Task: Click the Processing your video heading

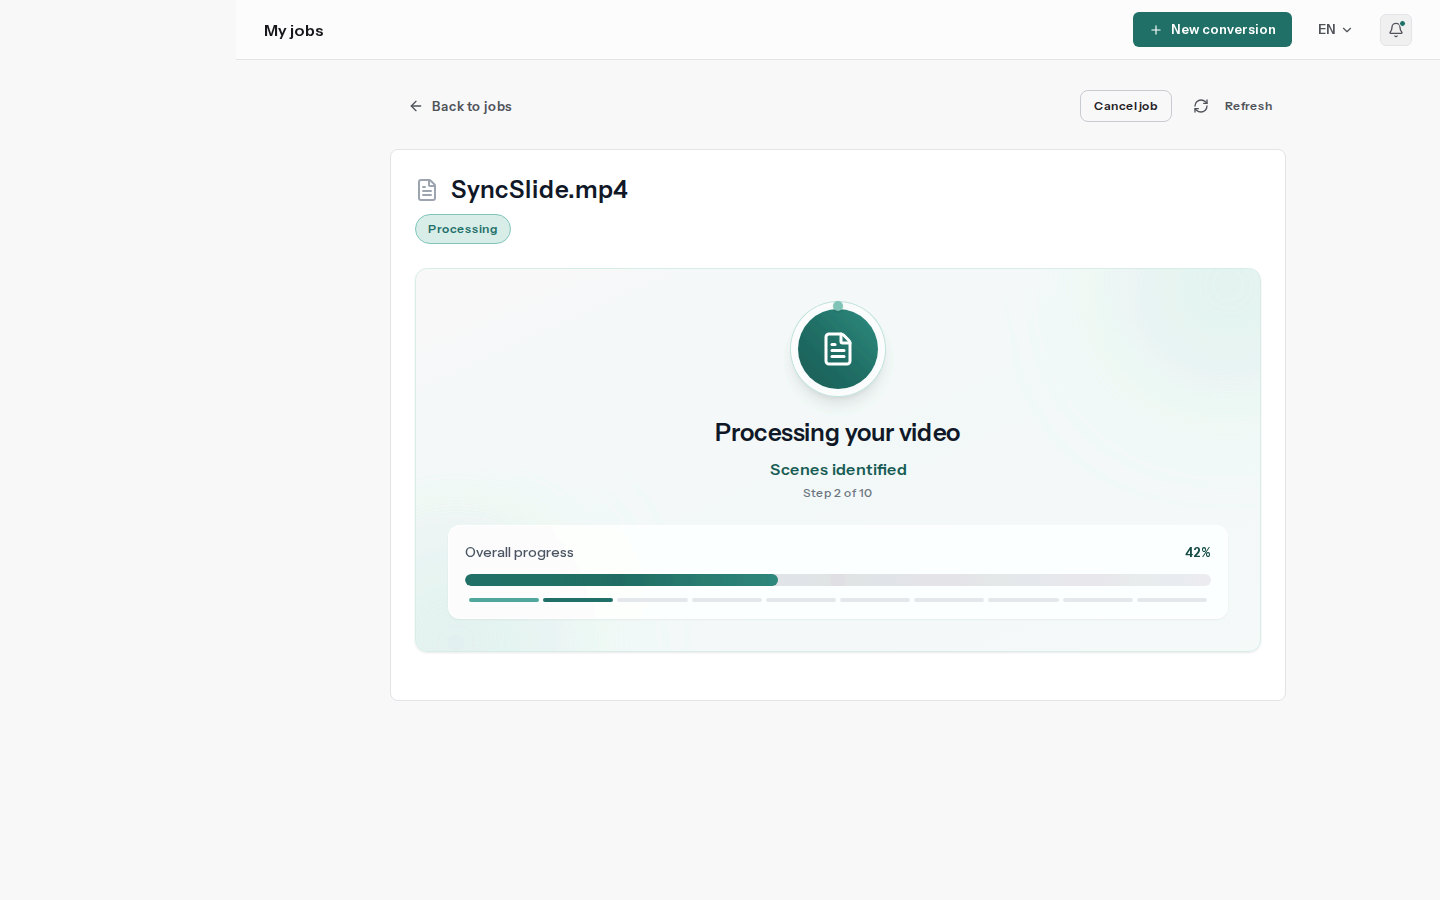Action: click(838, 432)
